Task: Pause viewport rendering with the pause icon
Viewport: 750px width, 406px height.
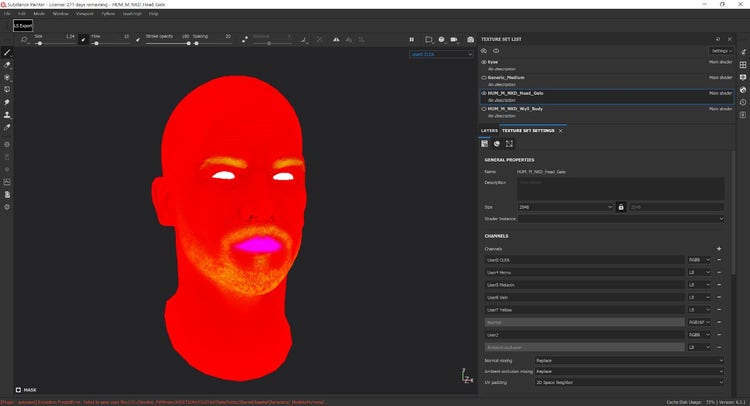Action: click(x=411, y=39)
